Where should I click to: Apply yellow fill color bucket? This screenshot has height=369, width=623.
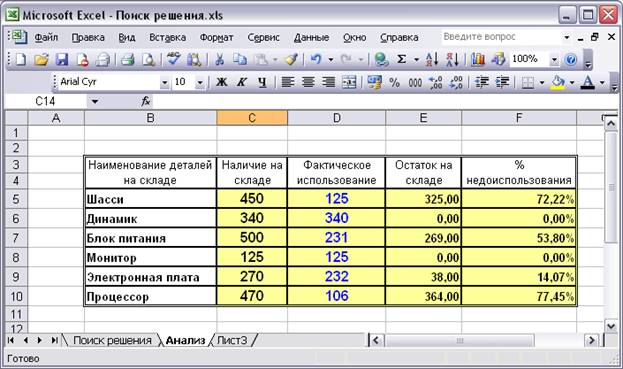(557, 82)
